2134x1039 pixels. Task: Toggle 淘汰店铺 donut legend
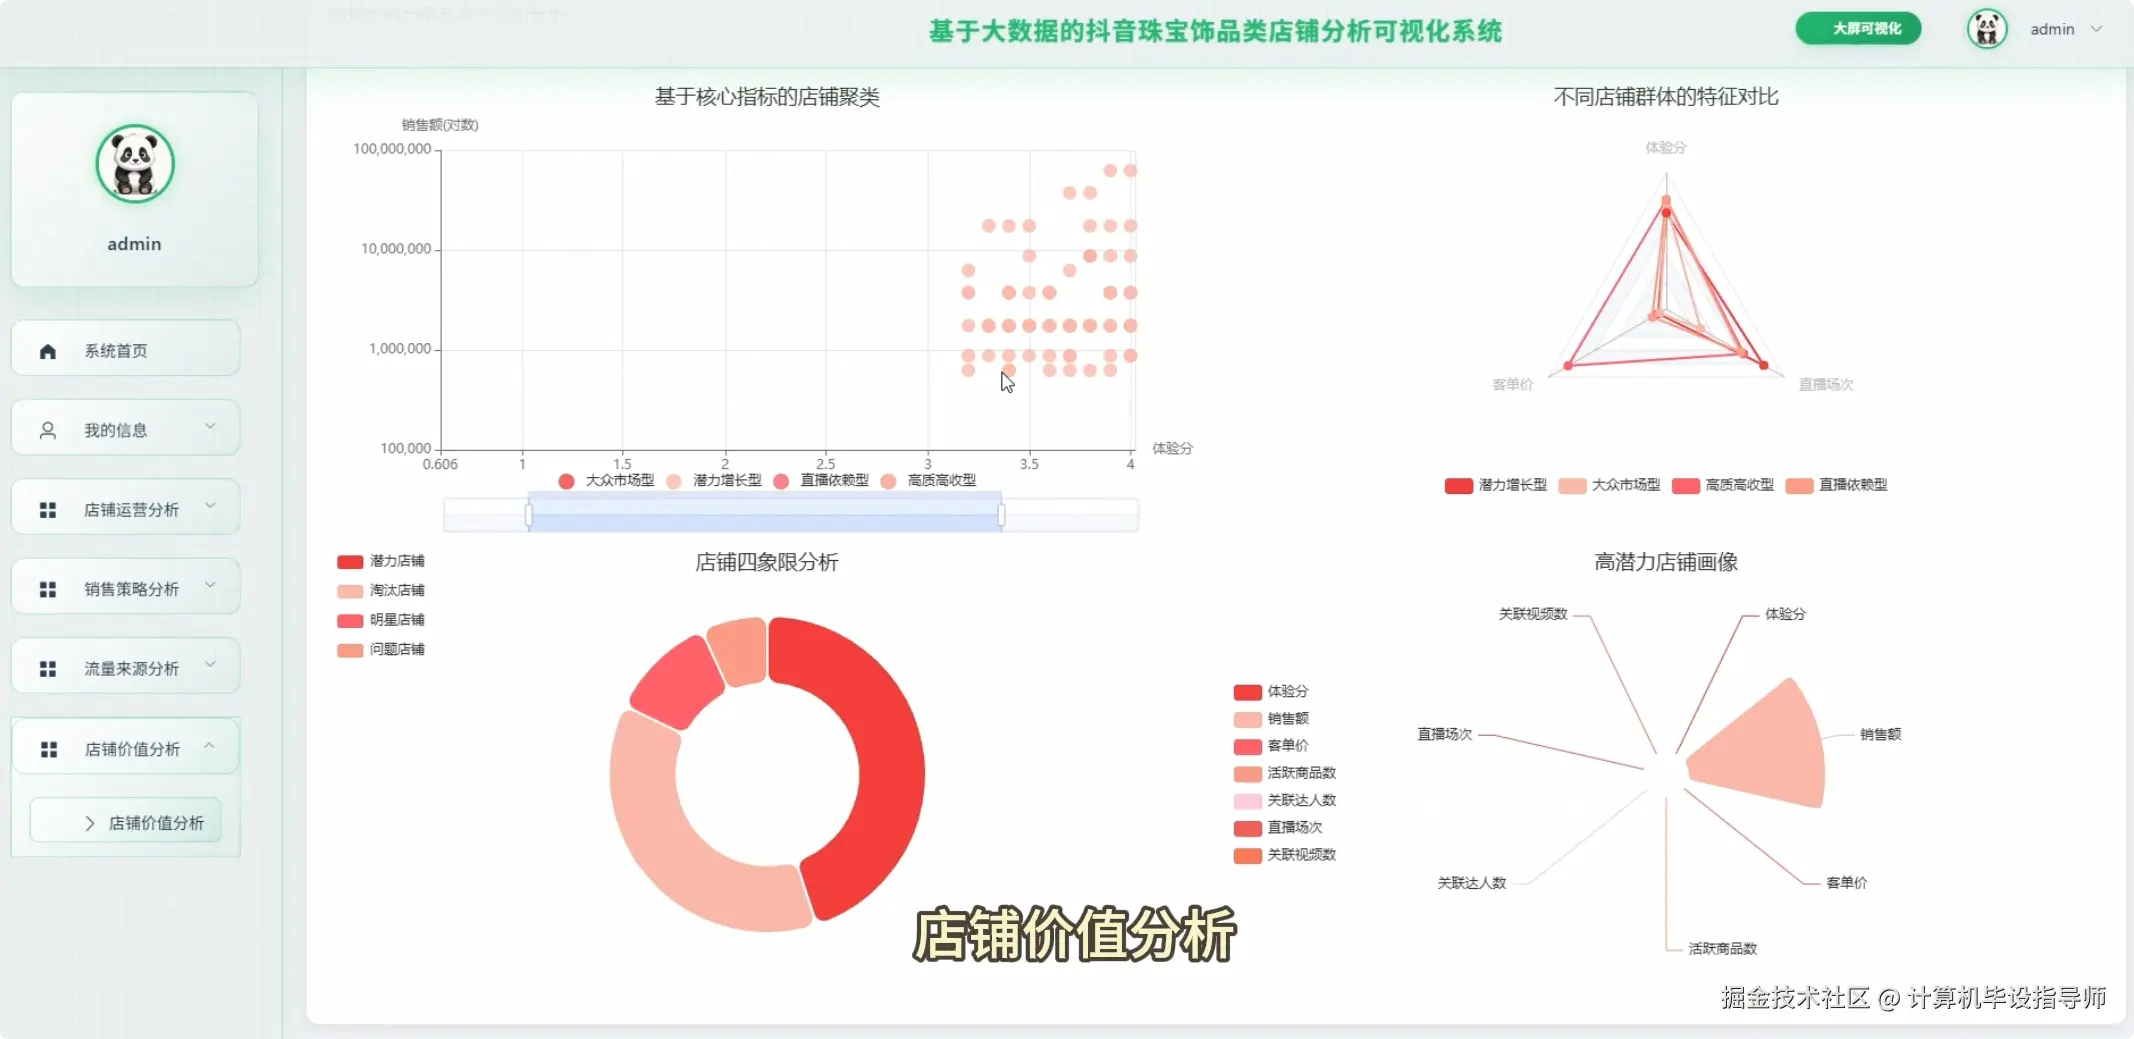(x=381, y=590)
